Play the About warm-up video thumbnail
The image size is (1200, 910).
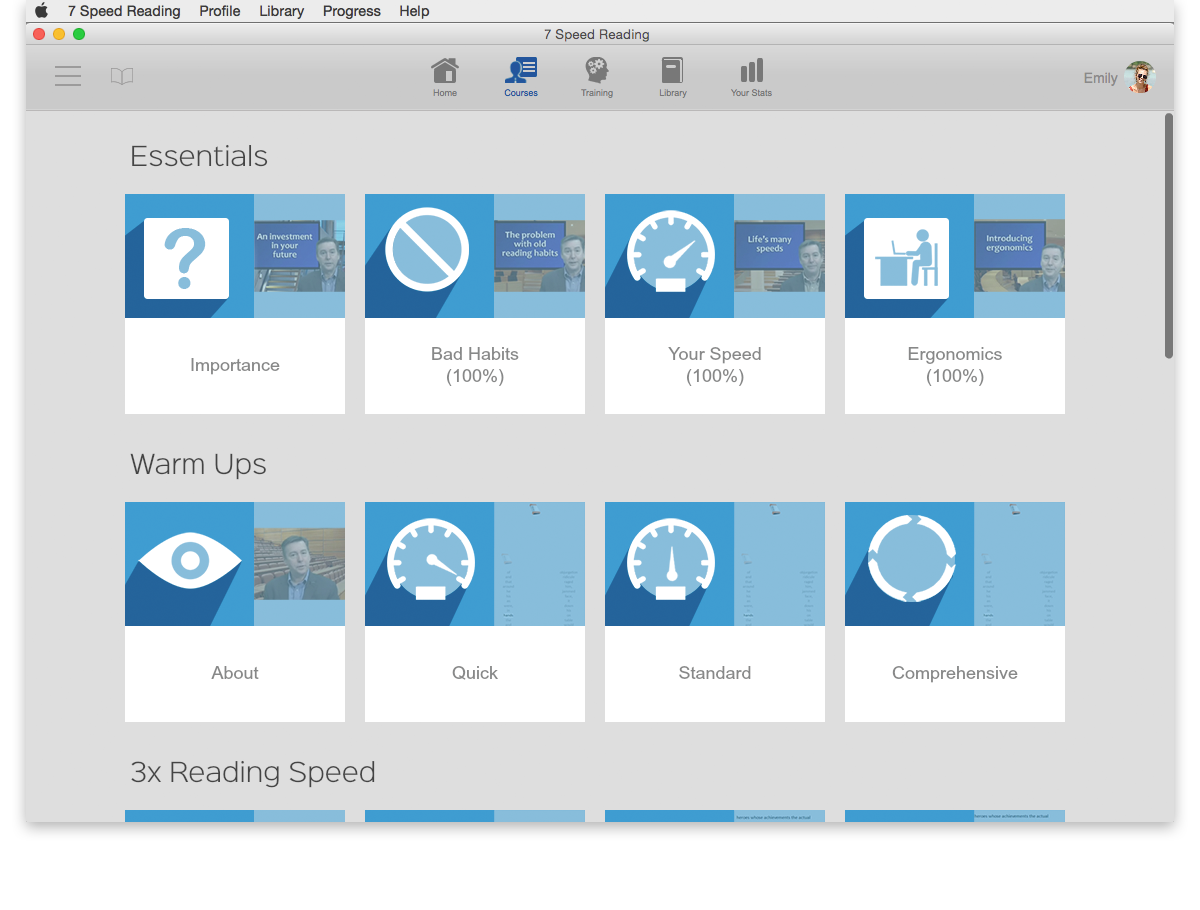click(299, 564)
